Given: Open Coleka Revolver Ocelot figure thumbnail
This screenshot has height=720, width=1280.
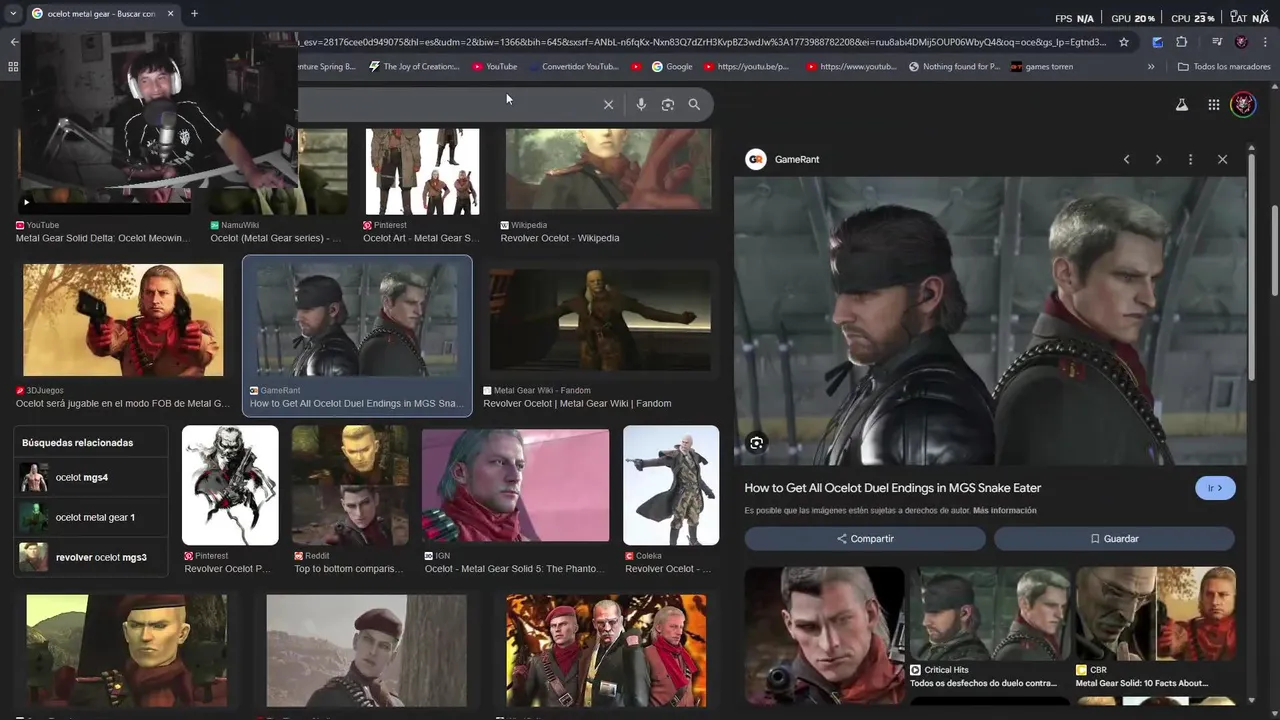Looking at the screenshot, I should click(x=671, y=485).
